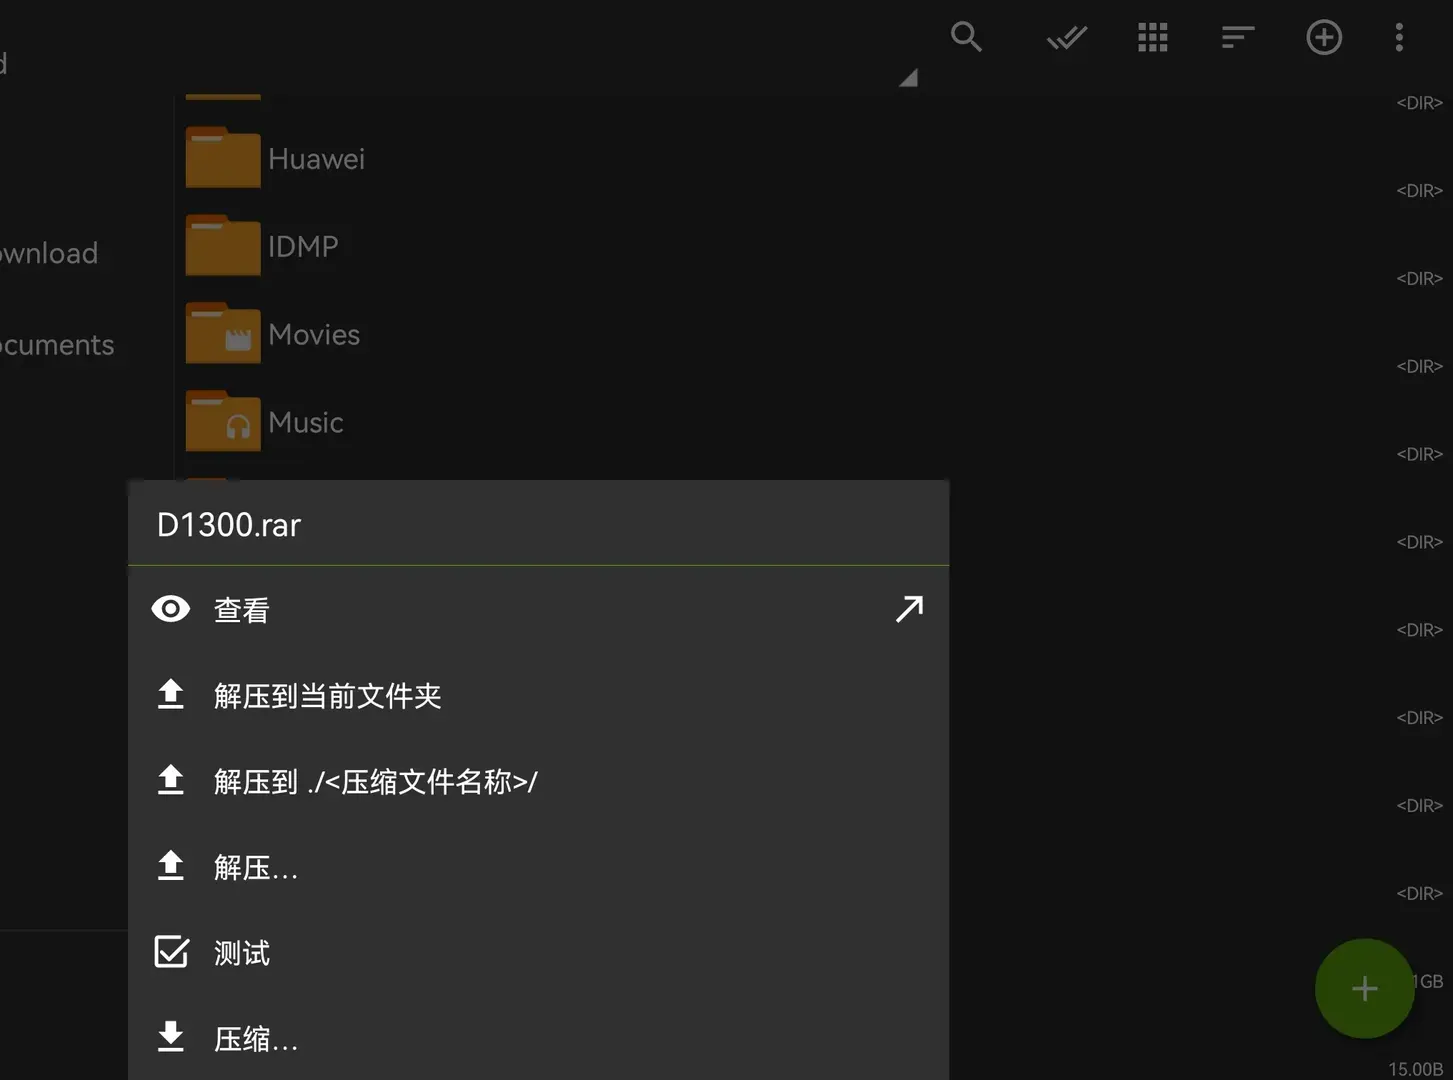Open the sort options icon
Screen dimensions: 1453x1080
[1238, 38]
